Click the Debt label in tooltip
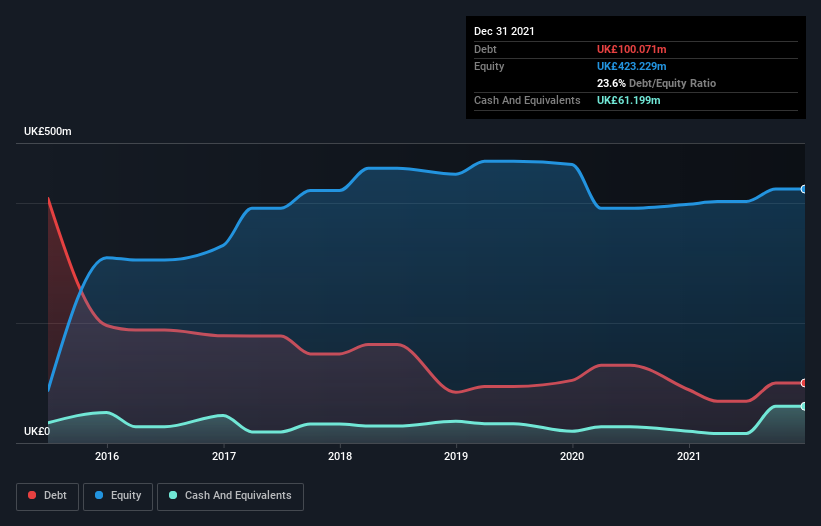 pyautogui.click(x=485, y=49)
